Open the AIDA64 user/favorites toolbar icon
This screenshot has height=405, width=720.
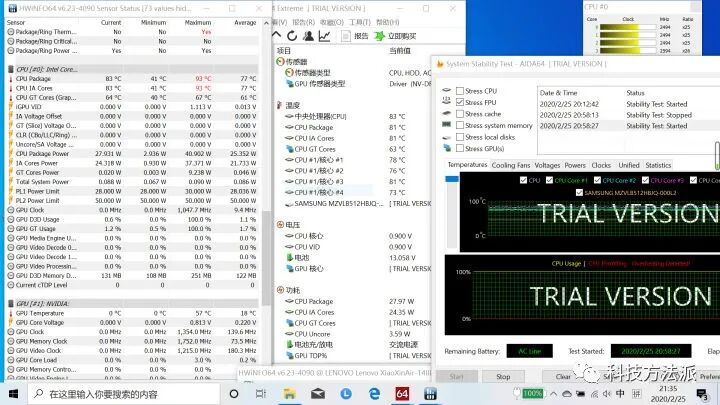click(x=309, y=36)
